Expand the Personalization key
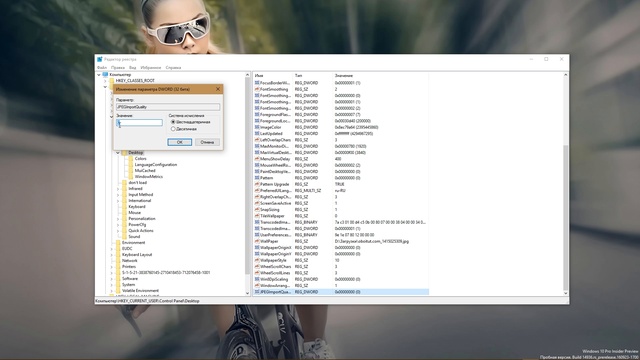 (x=118, y=219)
